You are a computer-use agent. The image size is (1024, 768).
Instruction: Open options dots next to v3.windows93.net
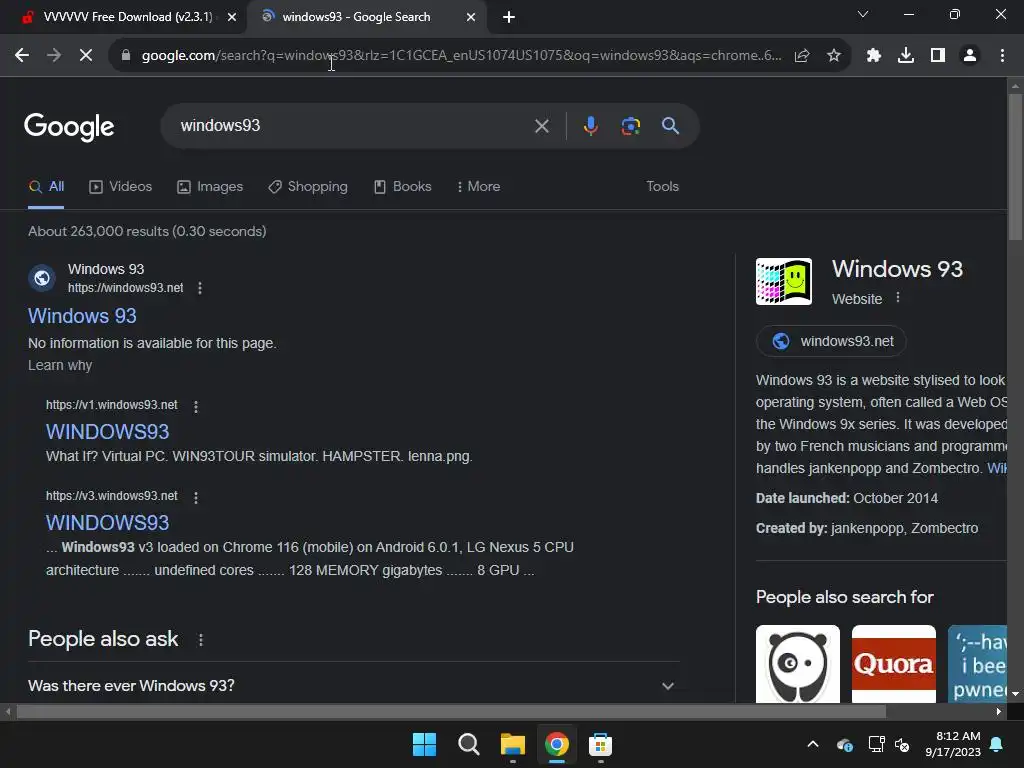[196, 497]
